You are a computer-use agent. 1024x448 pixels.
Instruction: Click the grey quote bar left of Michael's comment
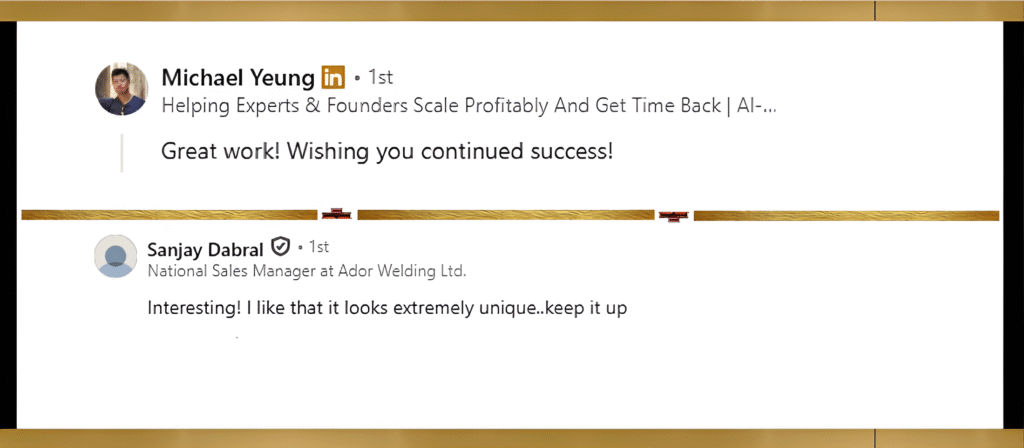coord(122,152)
